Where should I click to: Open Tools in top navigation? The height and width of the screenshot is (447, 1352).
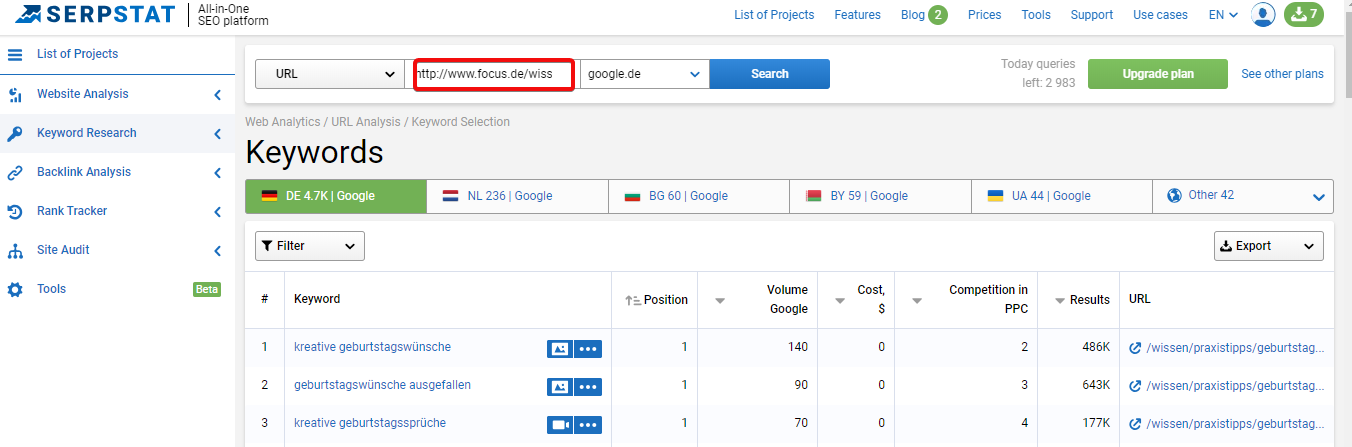[1036, 15]
